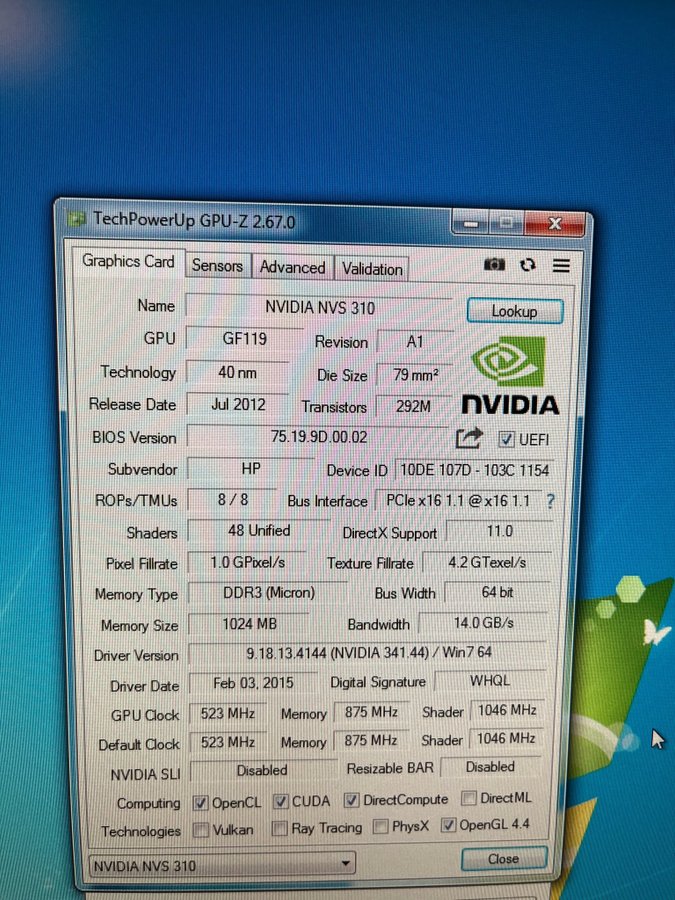Open the Advanced tab
Viewport: 675px width, 900px height.
point(292,267)
